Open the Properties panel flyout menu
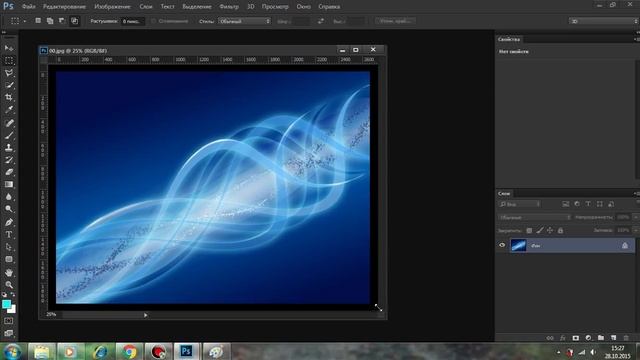Viewport: 640px width, 360px height. [x=636, y=39]
